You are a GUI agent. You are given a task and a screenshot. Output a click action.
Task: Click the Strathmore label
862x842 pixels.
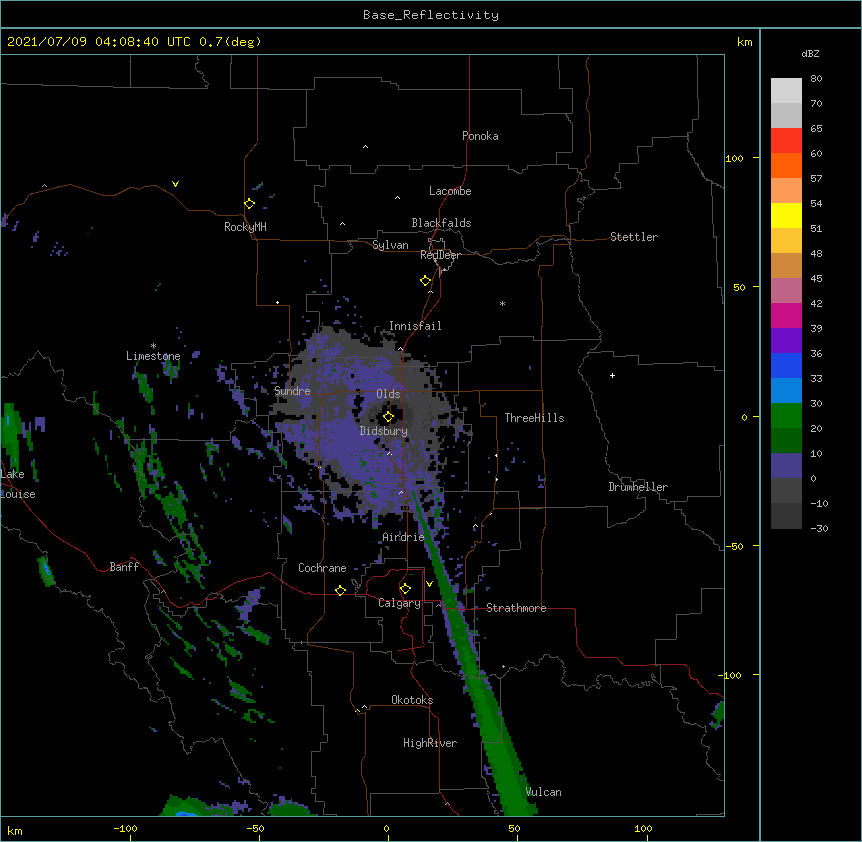pos(516,608)
